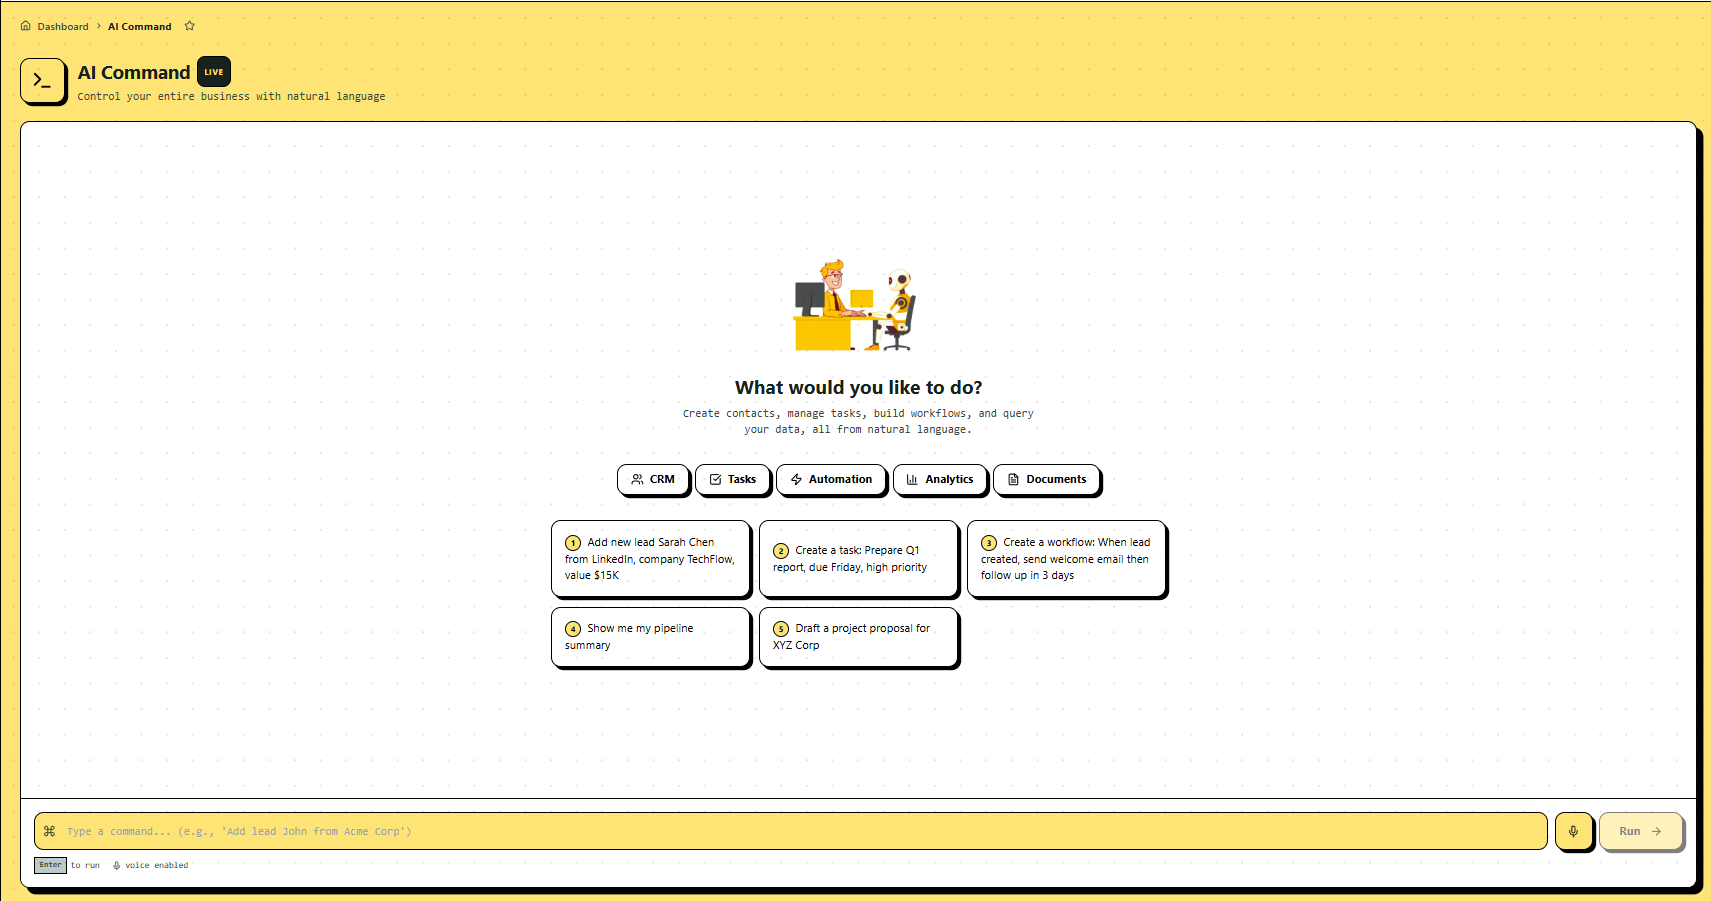Select the Analytics category tab
The width and height of the screenshot is (1711, 901).
940,480
